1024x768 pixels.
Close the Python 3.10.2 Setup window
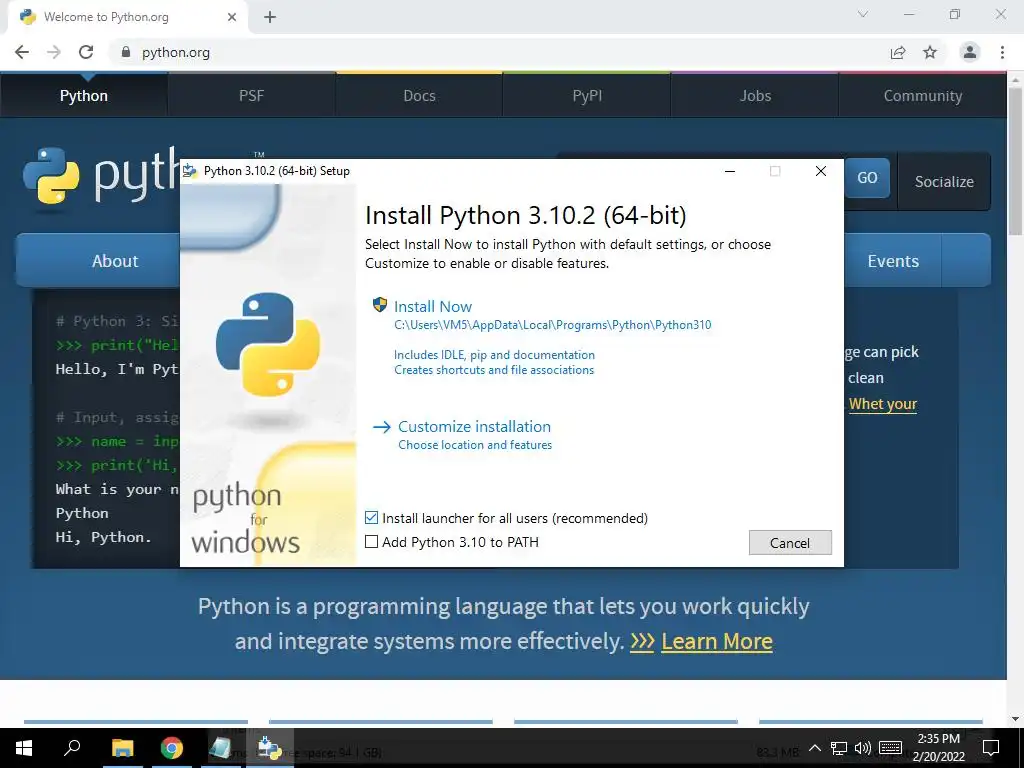[821, 171]
